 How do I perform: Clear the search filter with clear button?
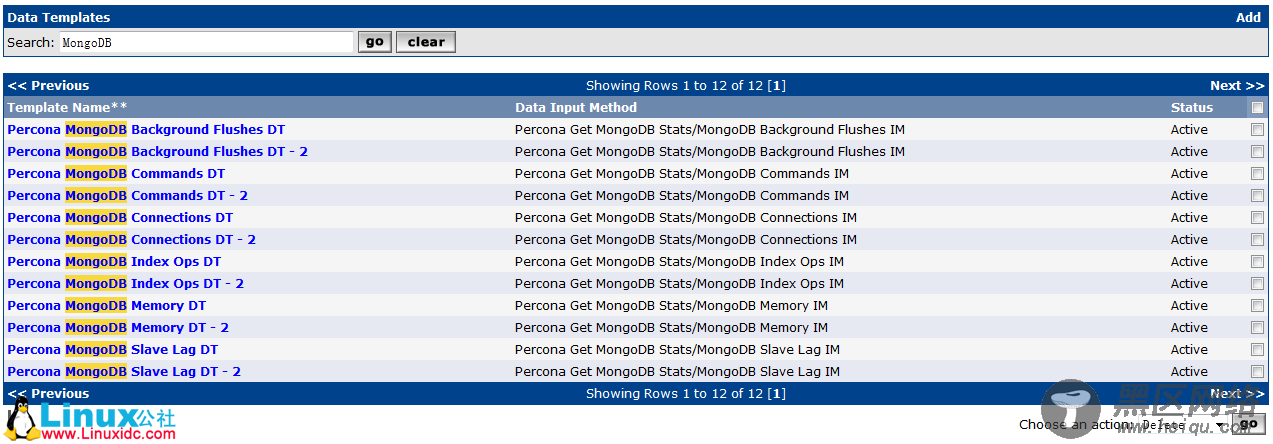point(426,42)
